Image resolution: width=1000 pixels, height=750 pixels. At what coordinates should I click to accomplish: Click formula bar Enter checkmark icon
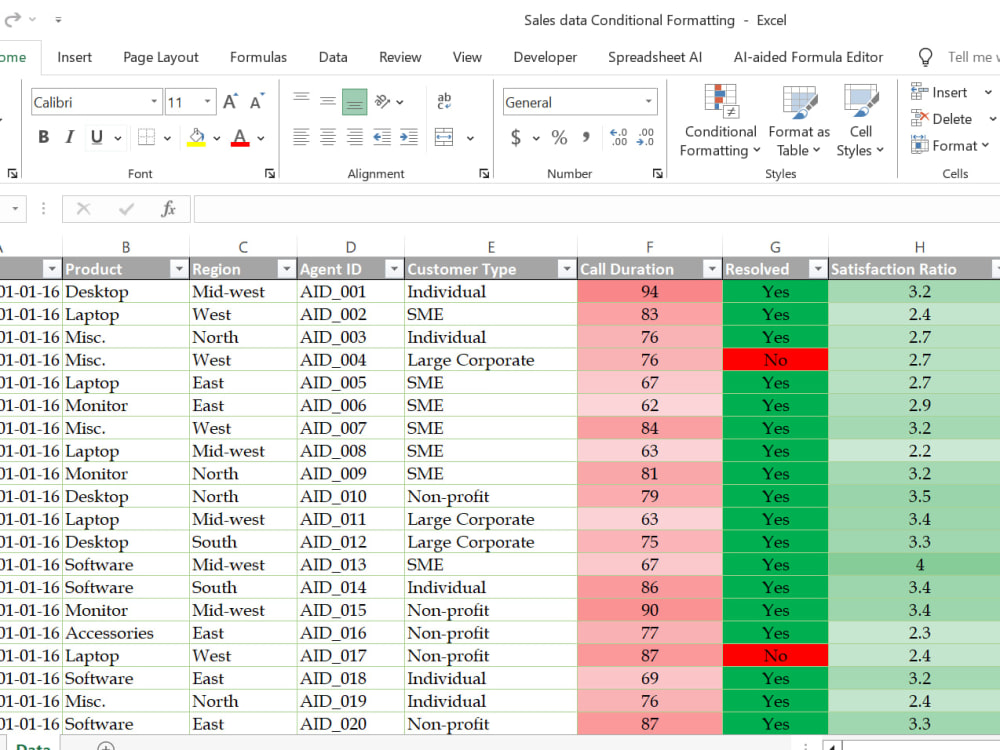click(x=126, y=209)
